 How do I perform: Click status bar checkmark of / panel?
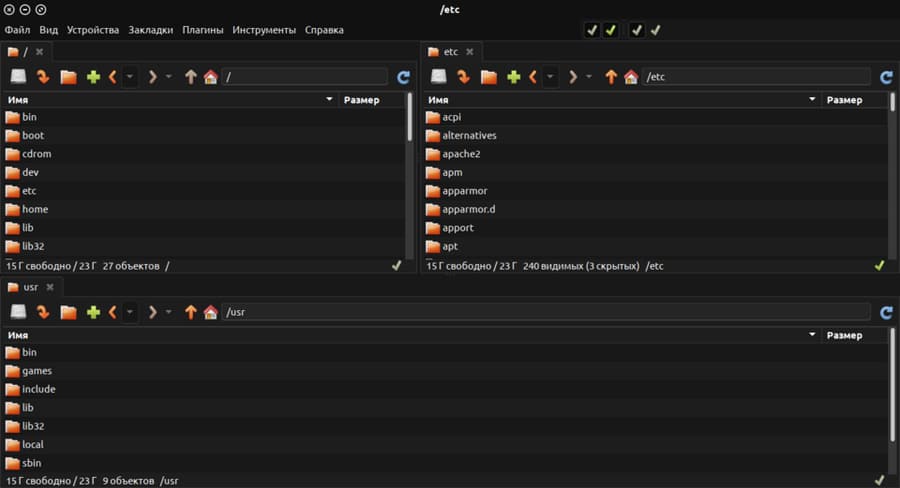click(396, 265)
